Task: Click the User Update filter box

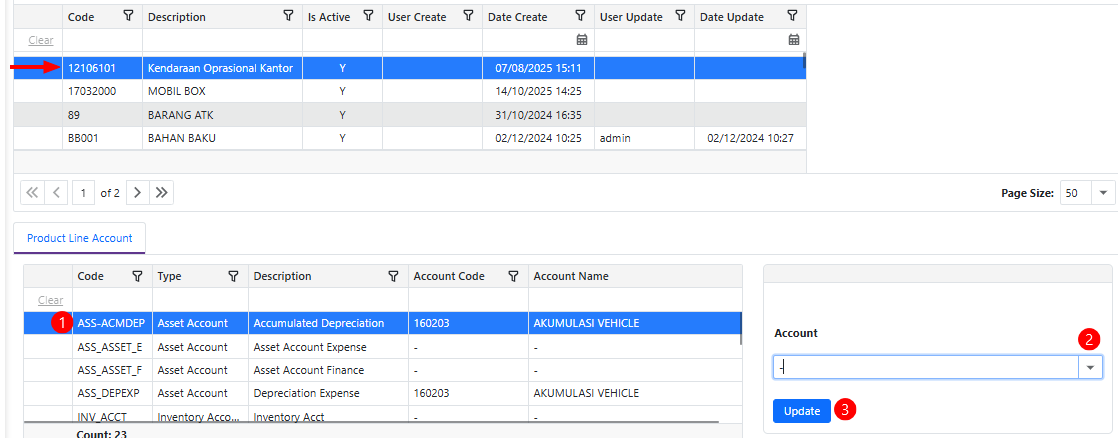Action: [645, 40]
